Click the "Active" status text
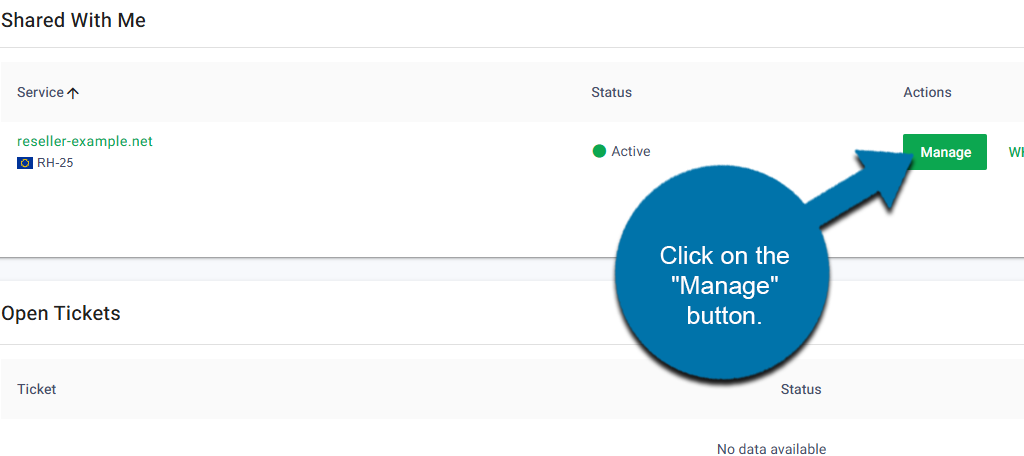This screenshot has height=456, width=1024. [x=631, y=151]
